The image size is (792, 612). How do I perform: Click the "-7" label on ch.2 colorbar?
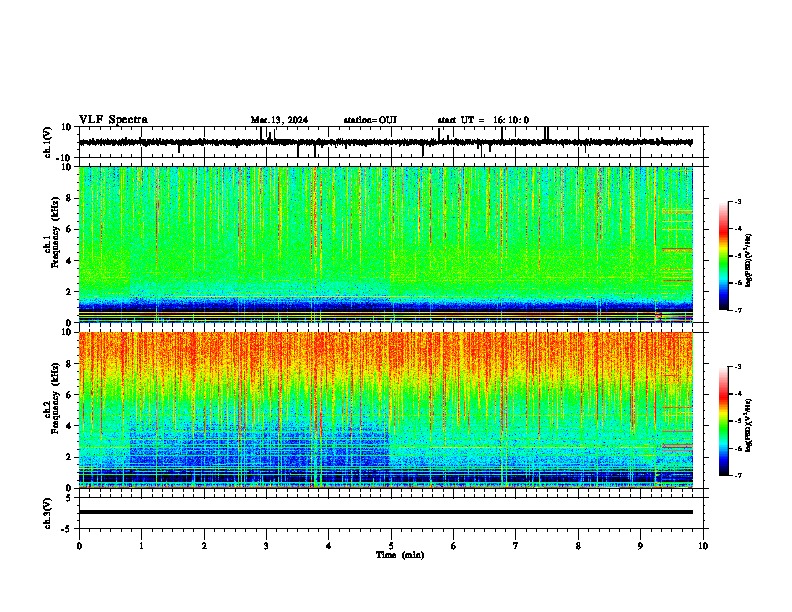pyautogui.click(x=738, y=475)
